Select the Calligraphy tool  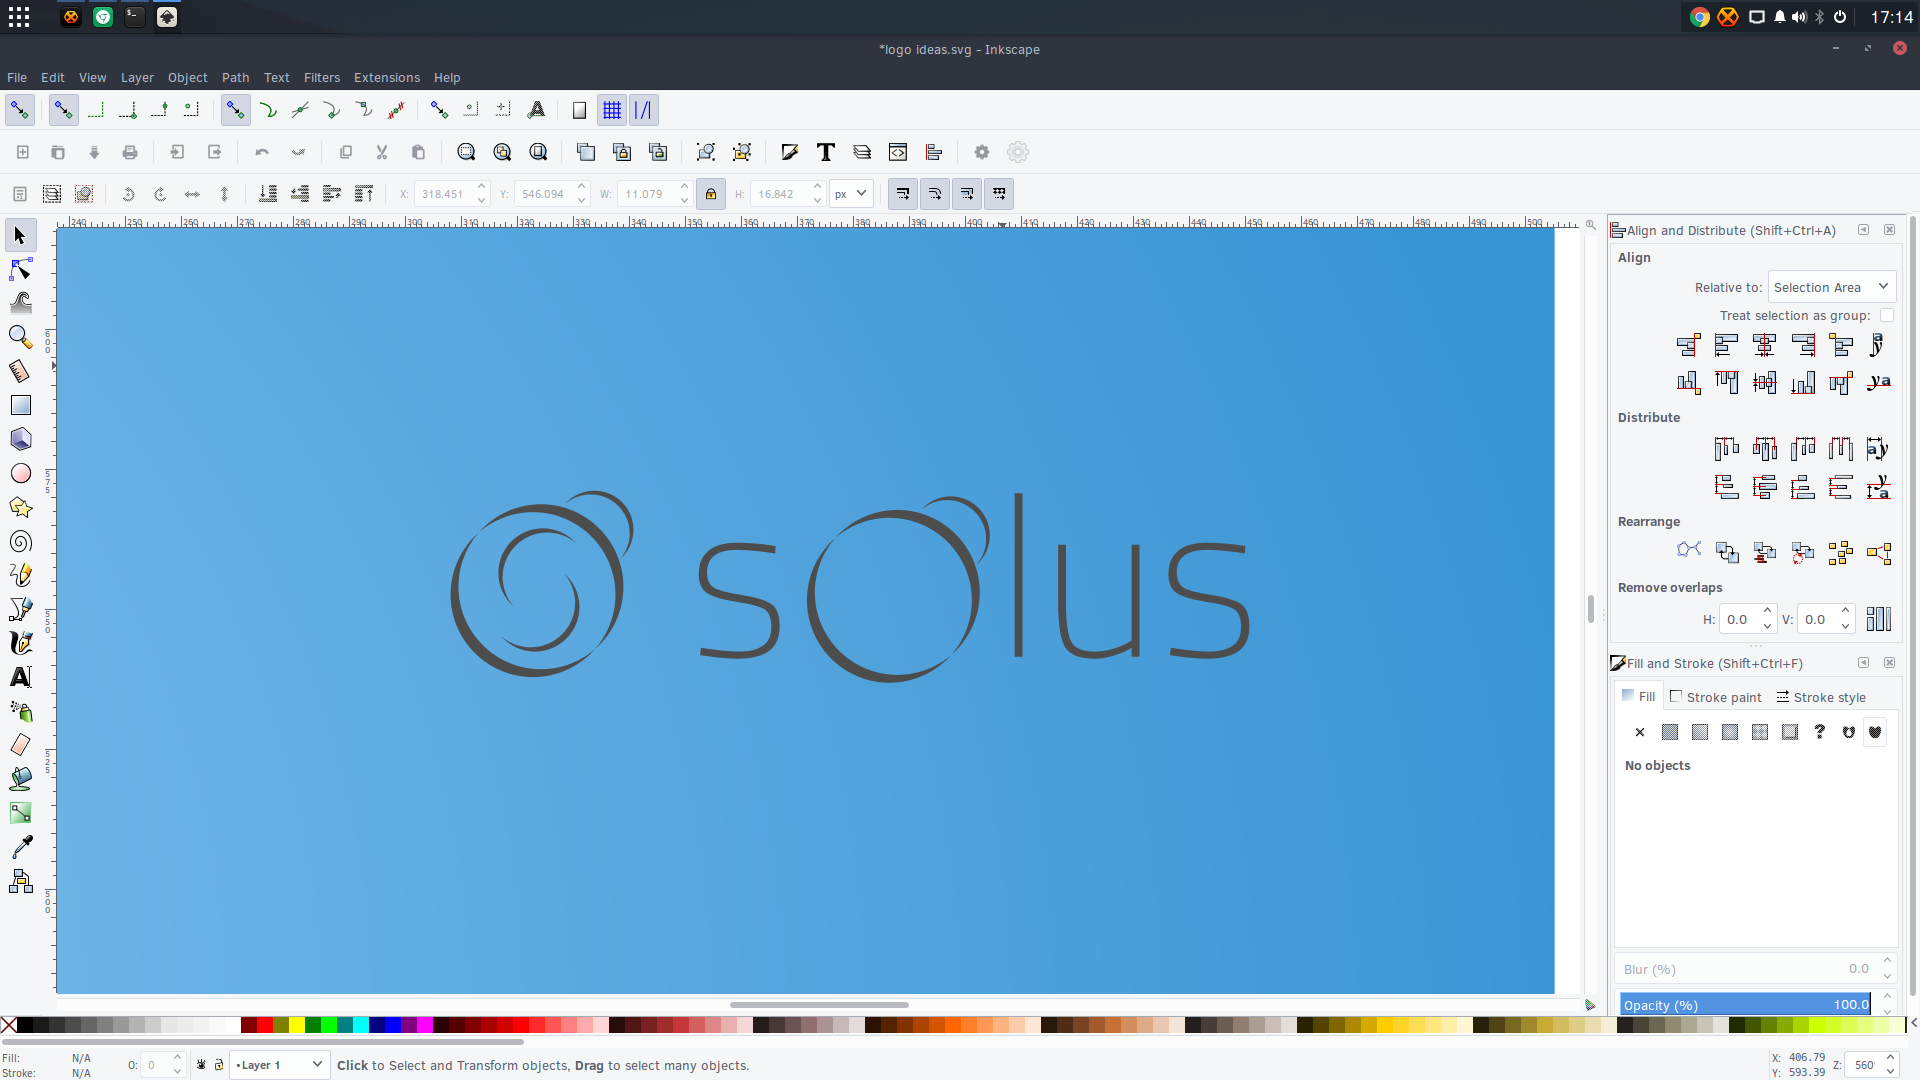[x=20, y=643]
